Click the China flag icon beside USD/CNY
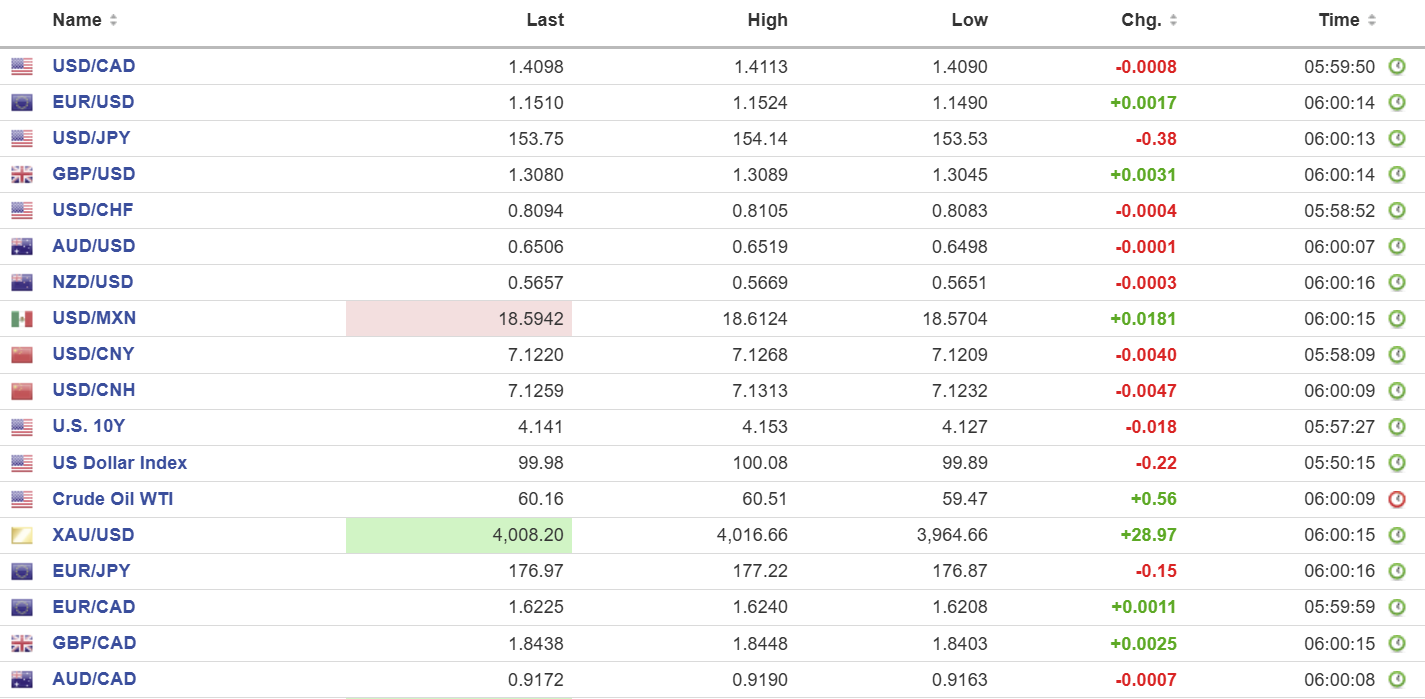This screenshot has height=699, width=1425. 22,355
